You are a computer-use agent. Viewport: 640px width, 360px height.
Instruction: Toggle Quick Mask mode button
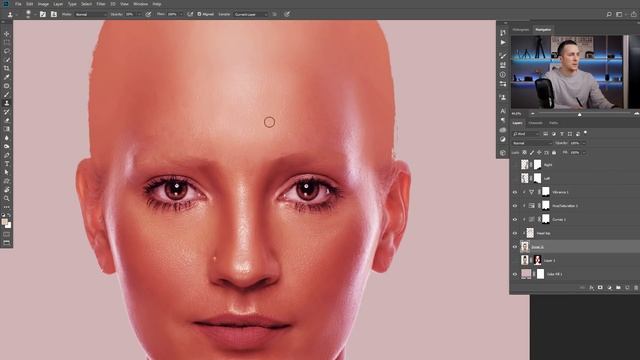click(x=7, y=235)
